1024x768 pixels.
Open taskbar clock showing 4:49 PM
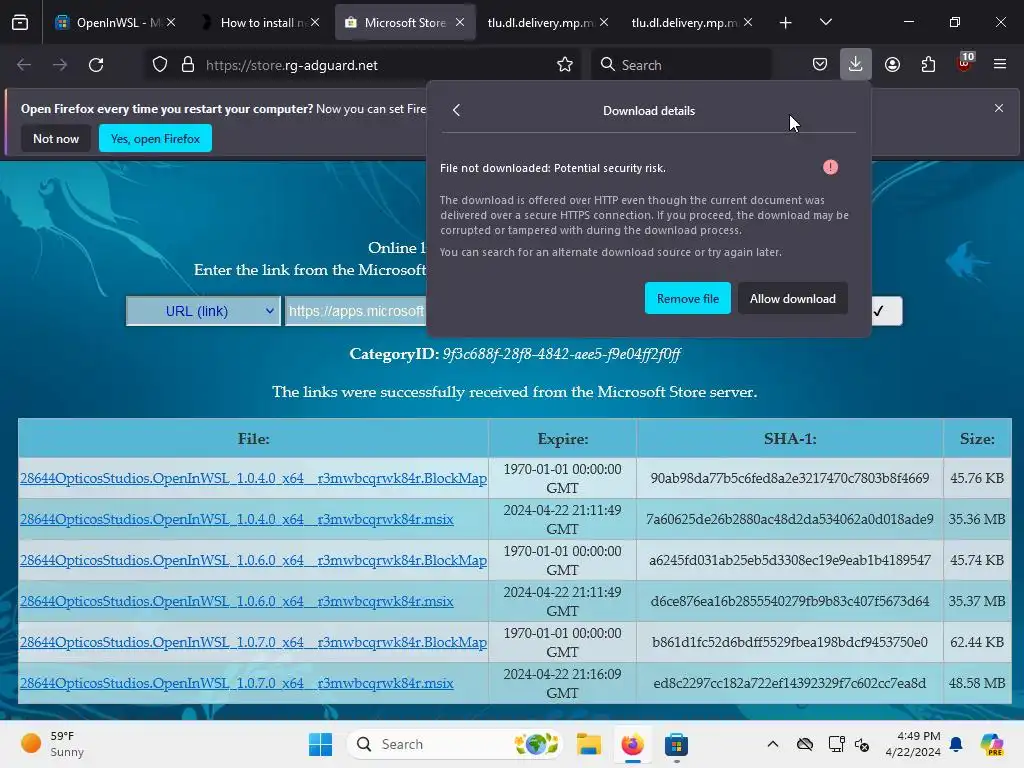(913, 744)
